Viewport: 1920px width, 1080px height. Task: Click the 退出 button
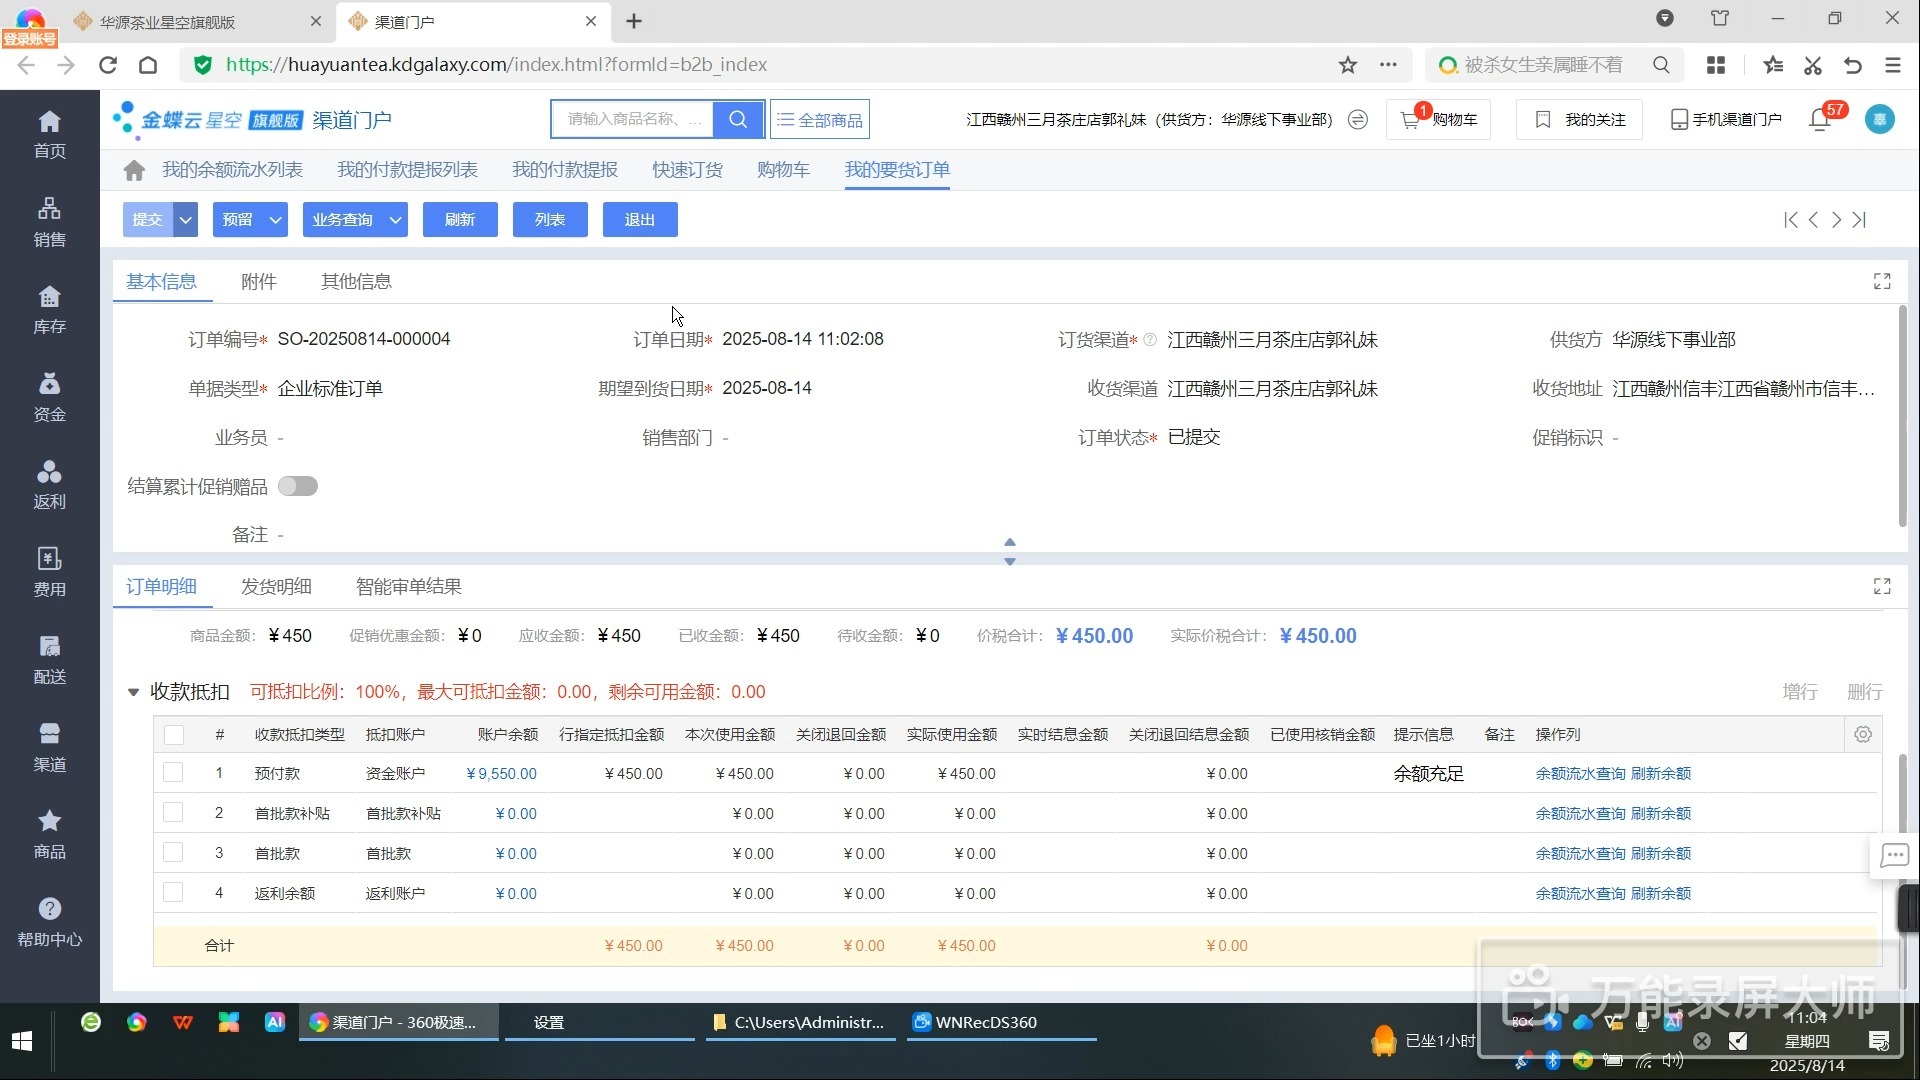(x=640, y=220)
